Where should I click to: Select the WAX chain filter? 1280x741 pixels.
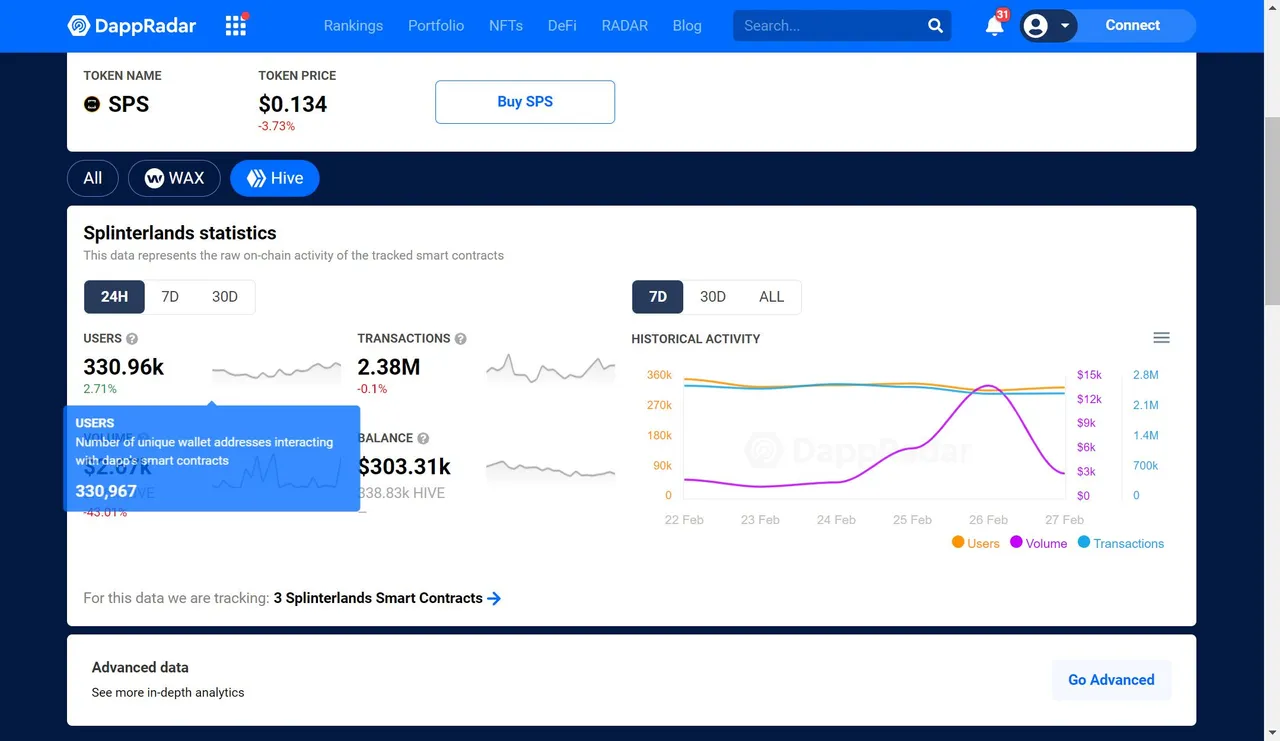tap(174, 178)
